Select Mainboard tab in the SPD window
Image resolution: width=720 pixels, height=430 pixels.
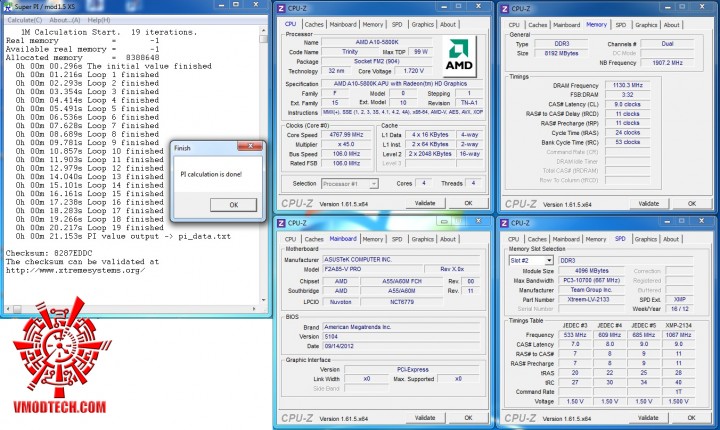[566, 239]
